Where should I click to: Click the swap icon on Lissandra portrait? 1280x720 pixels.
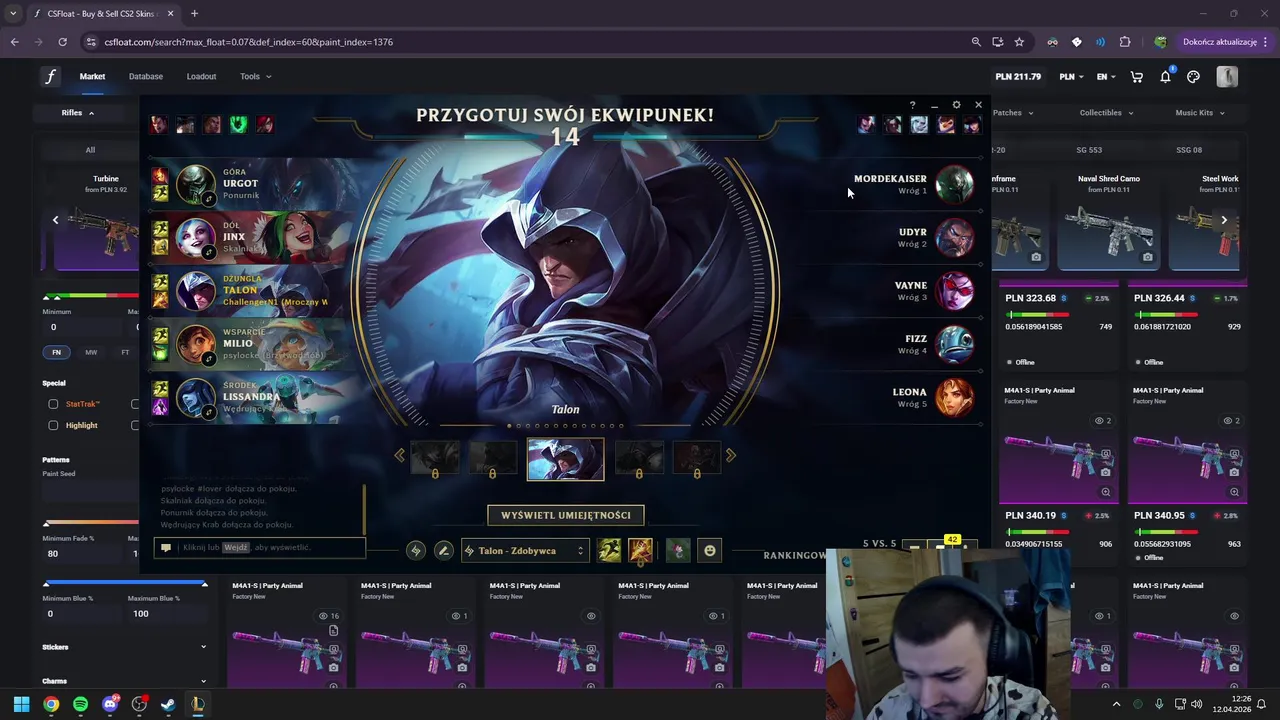(x=209, y=412)
